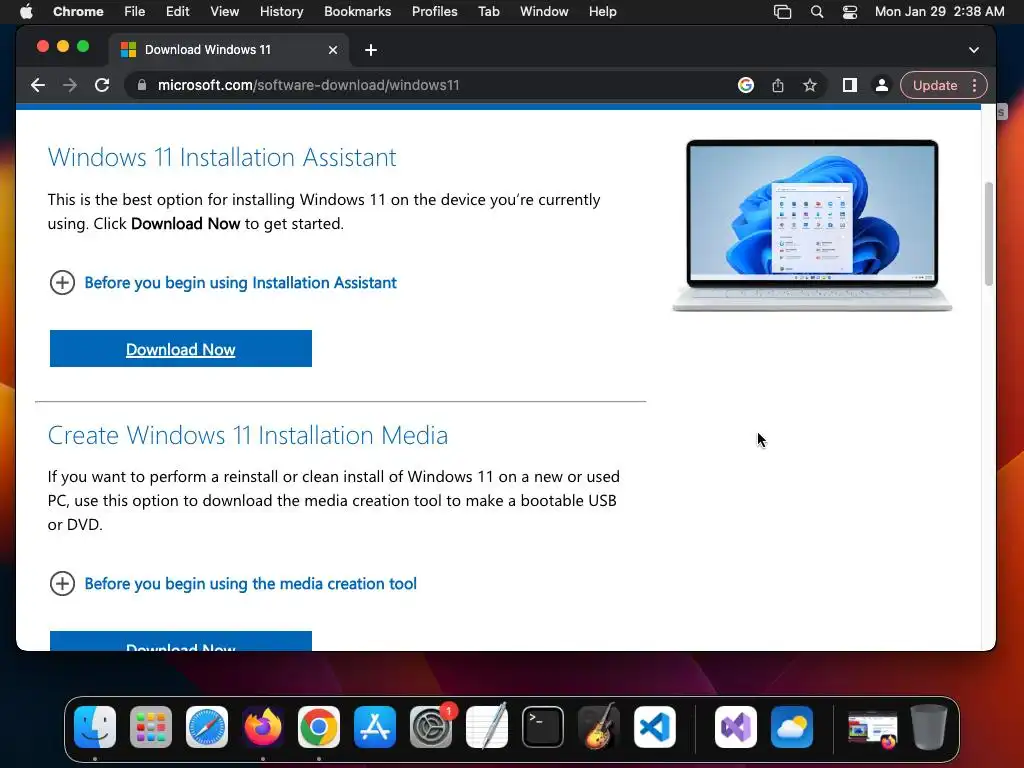Click the date and time in menu bar
This screenshot has height=768, width=1024.
(x=939, y=12)
